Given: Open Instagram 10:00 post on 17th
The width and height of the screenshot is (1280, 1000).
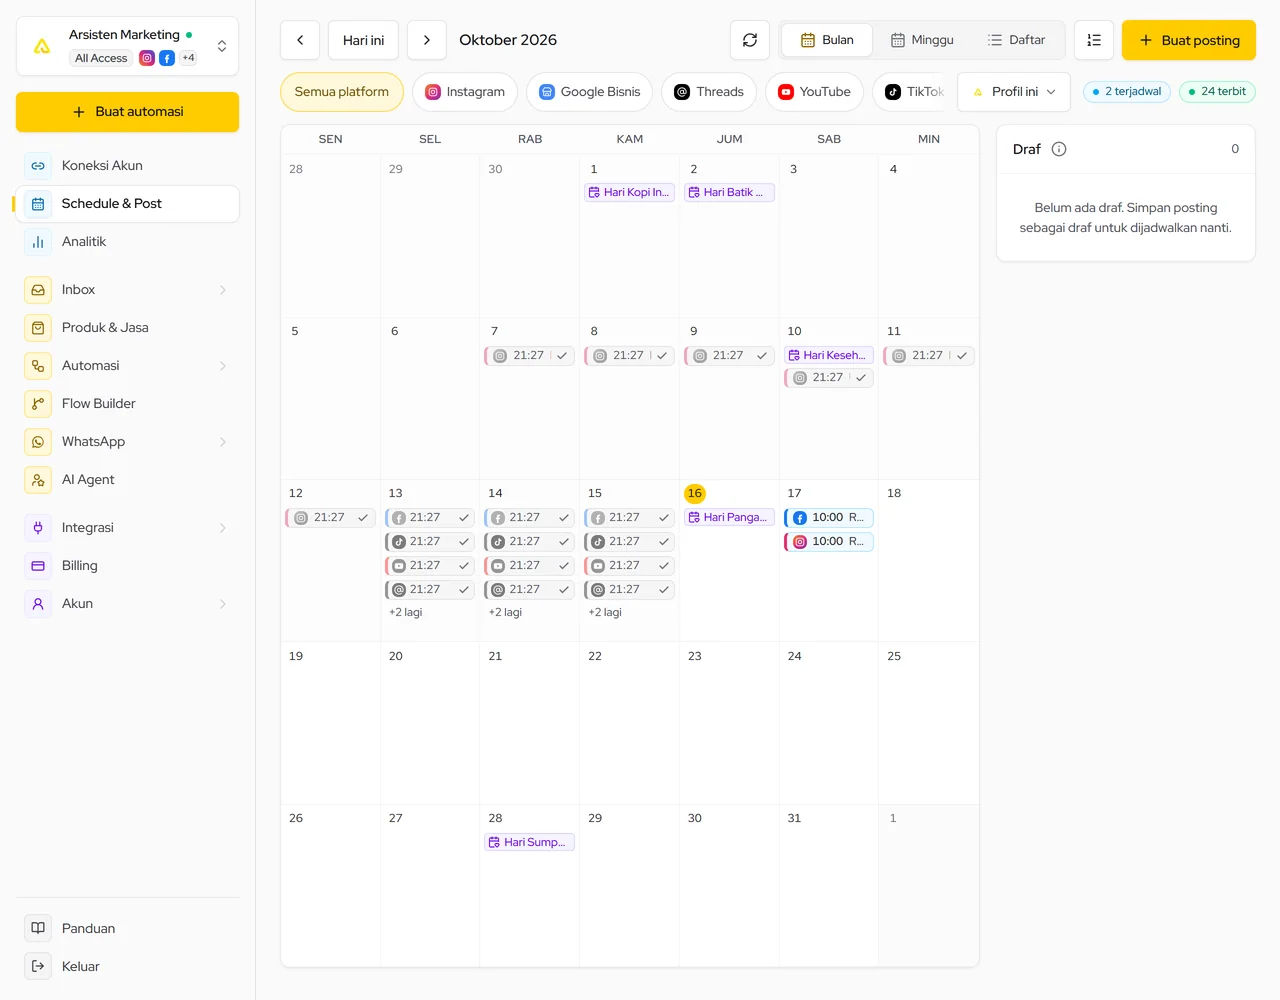Looking at the screenshot, I should click(829, 542).
